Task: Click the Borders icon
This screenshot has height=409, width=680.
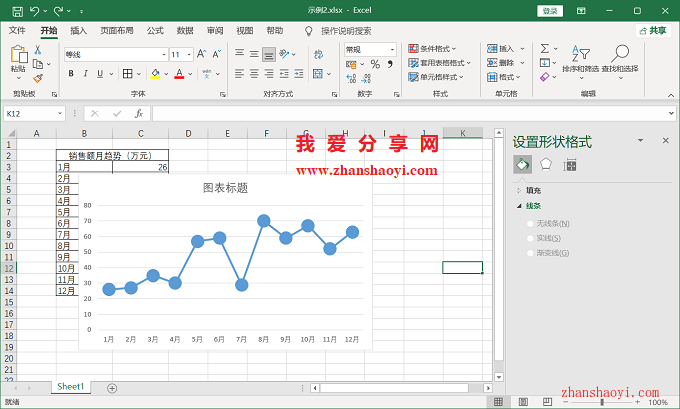Action: tap(128, 74)
